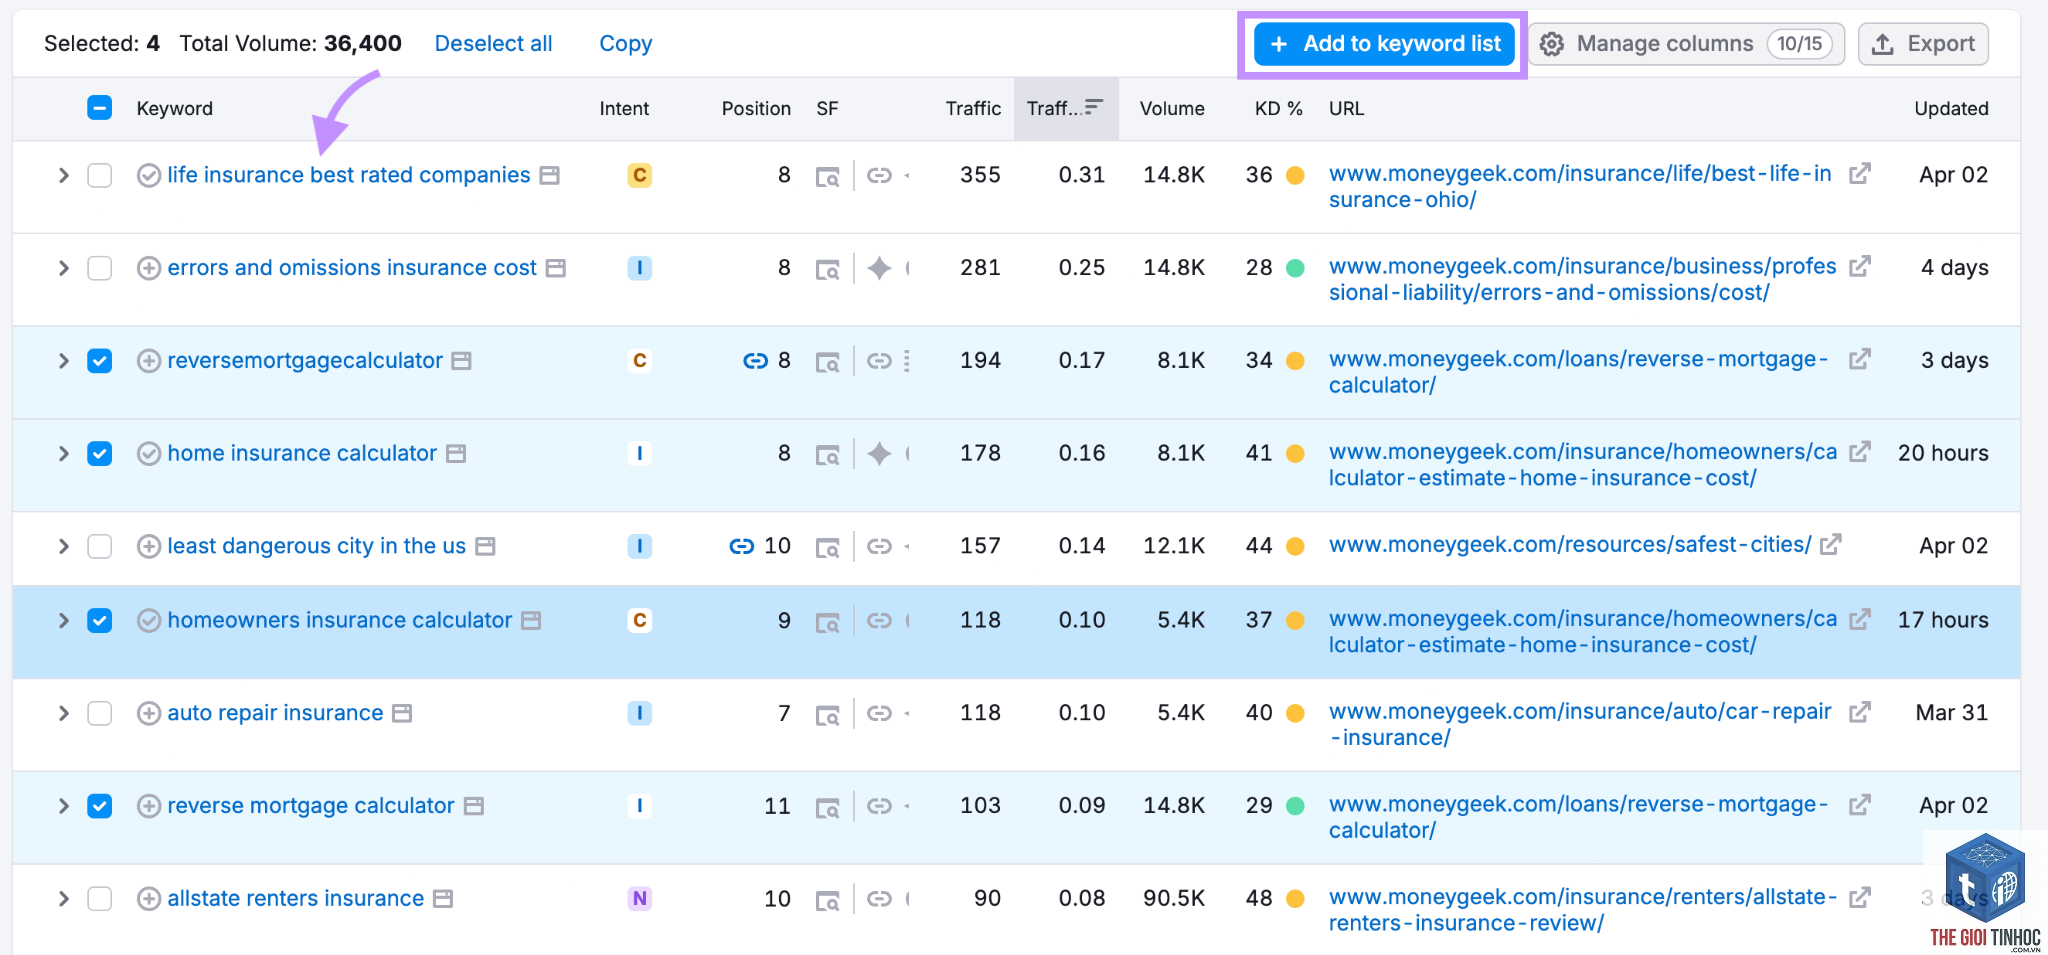This screenshot has width=2048, height=955.
Task: Click the link icon before position 10 in least dangerous city row
Action: tap(742, 546)
